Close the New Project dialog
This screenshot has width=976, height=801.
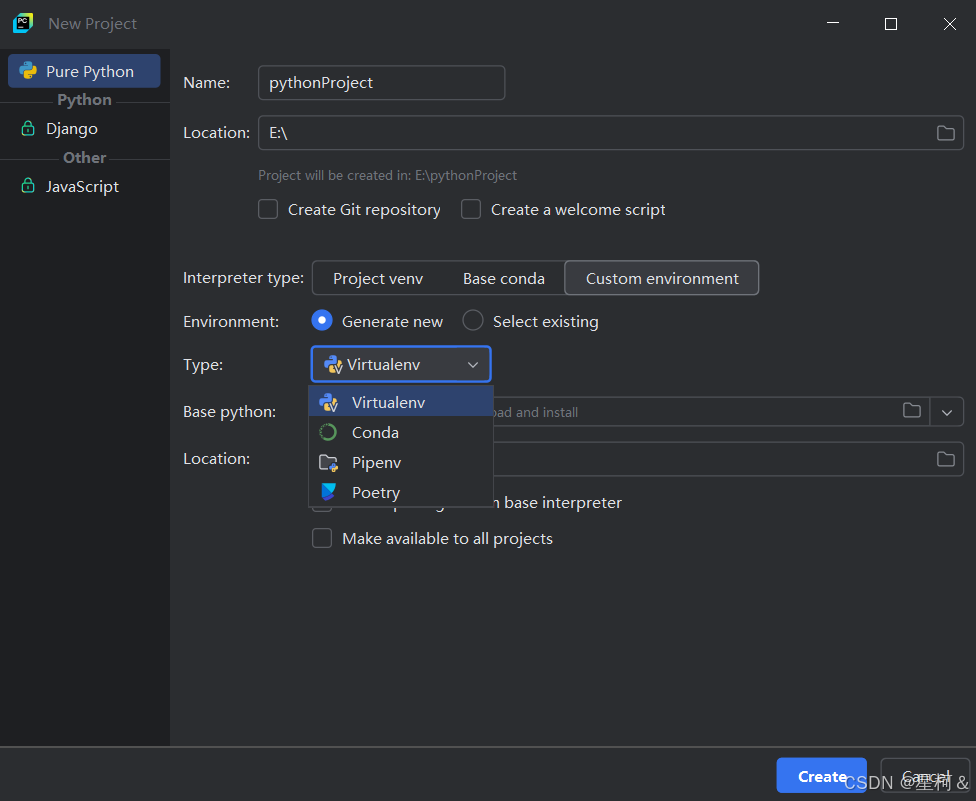coord(949,24)
